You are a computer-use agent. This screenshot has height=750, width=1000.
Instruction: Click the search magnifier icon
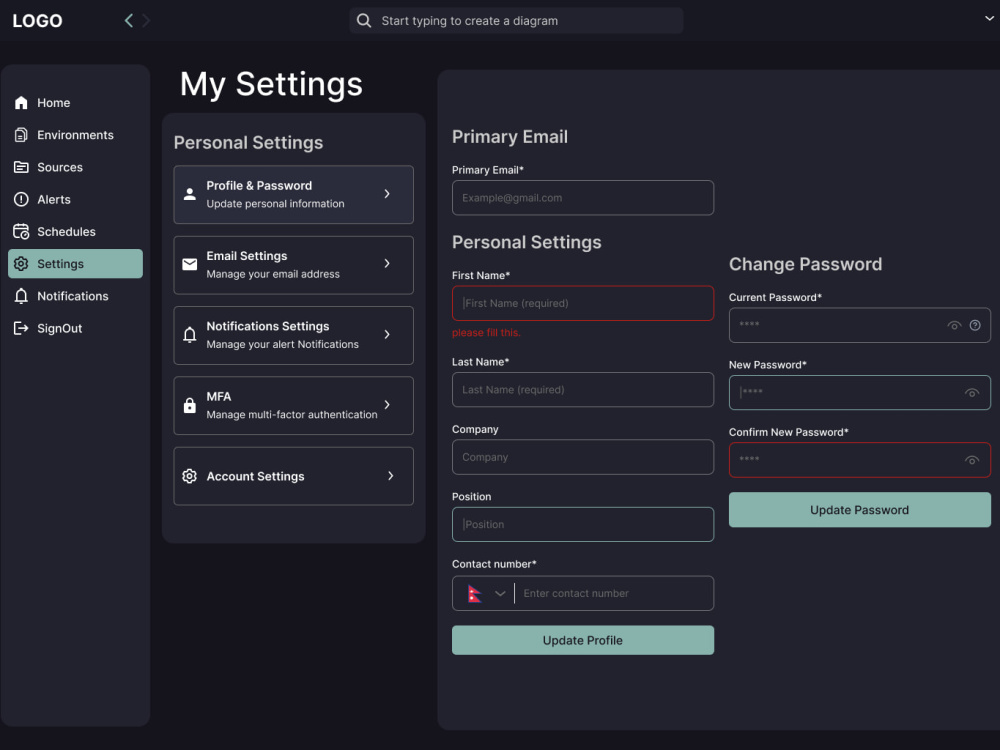[x=364, y=20]
